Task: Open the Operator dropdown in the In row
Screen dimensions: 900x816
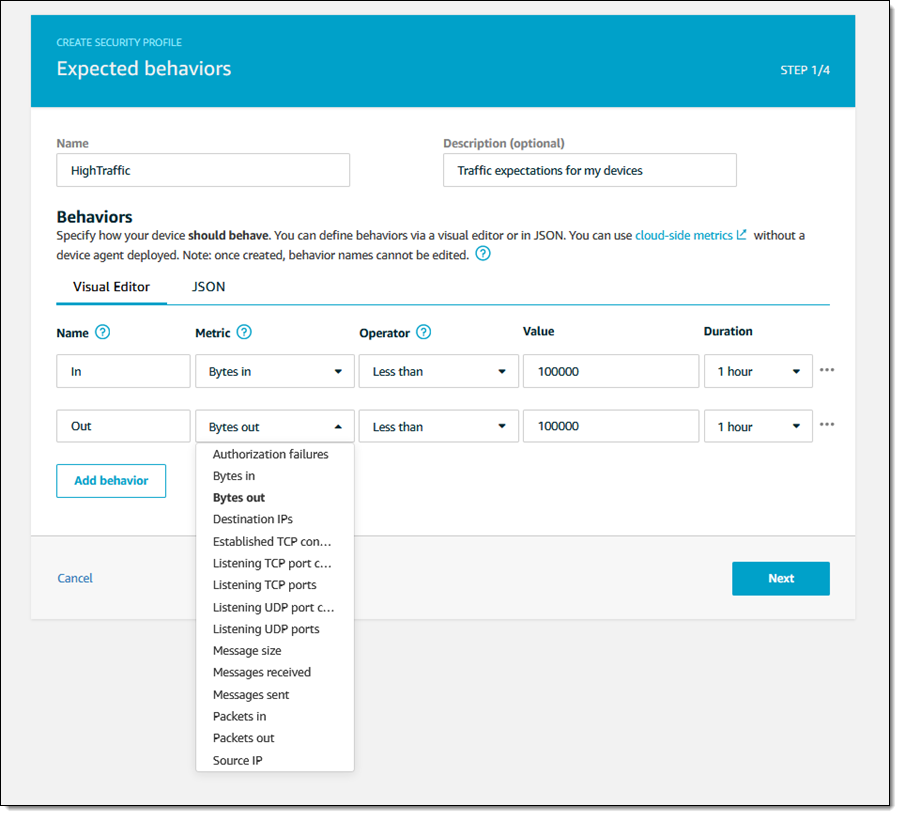Action: (438, 371)
